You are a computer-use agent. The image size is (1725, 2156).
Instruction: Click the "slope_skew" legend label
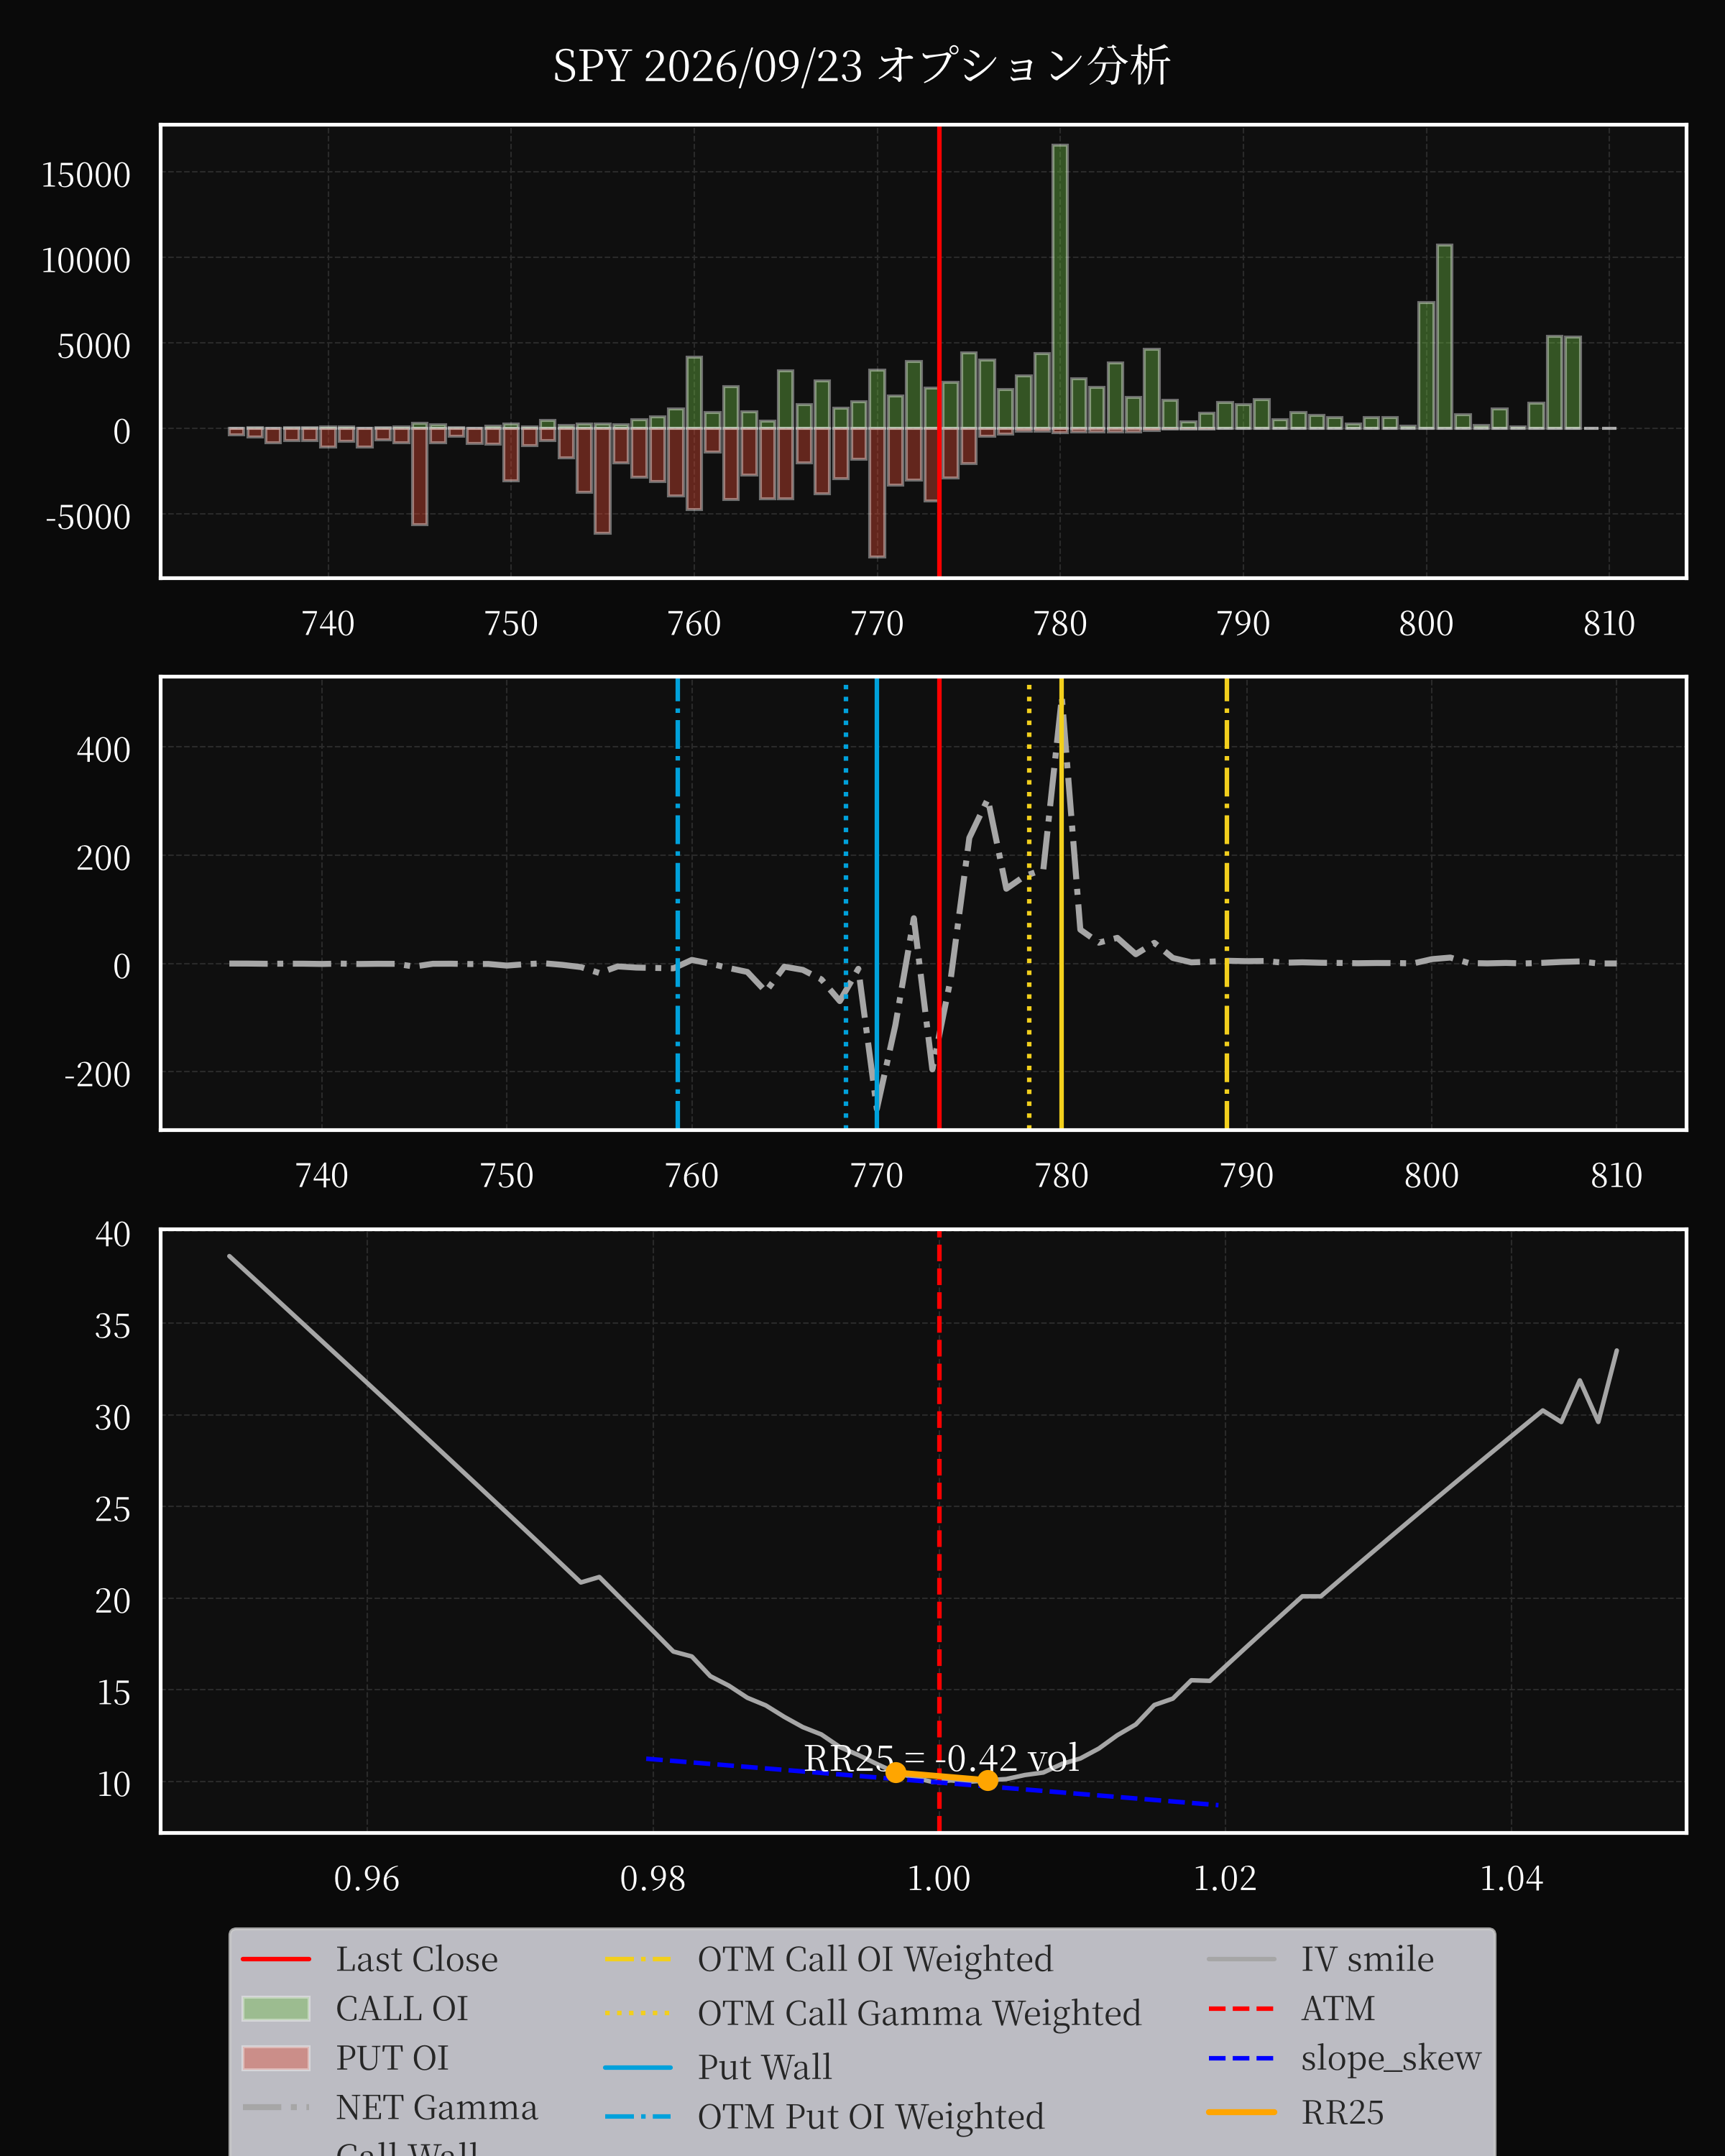(1391, 2058)
